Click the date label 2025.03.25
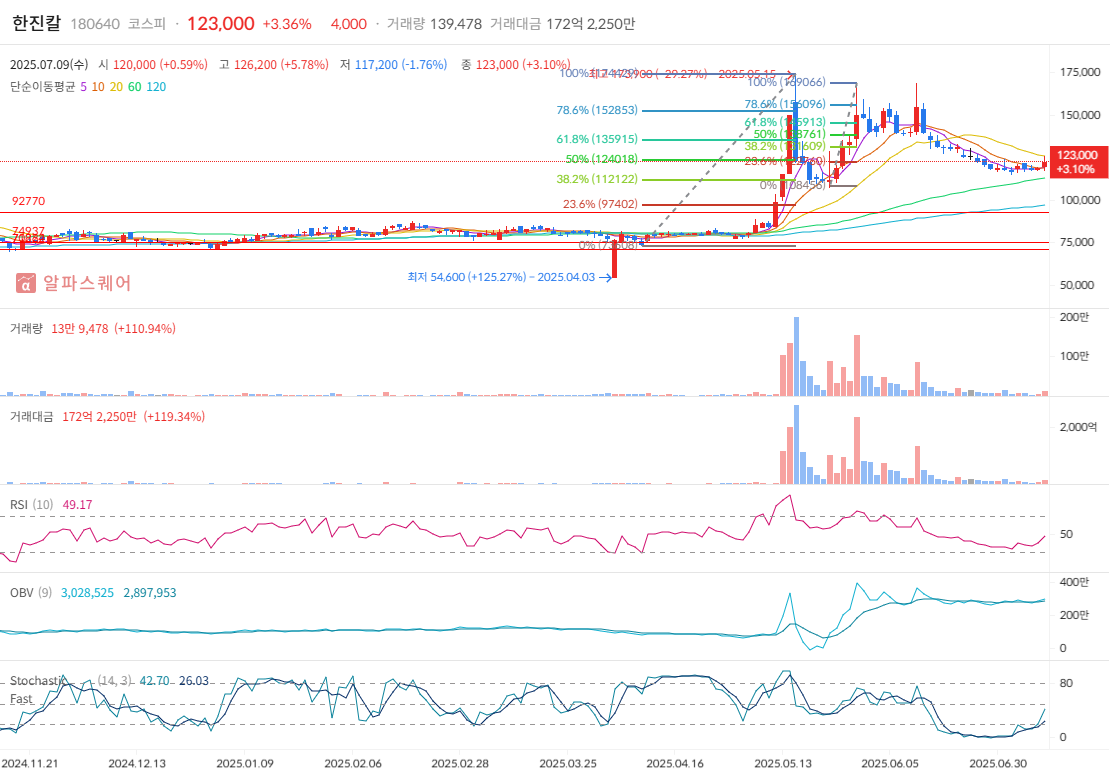The height and width of the screenshot is (778, 1110). tap(568, 764)
